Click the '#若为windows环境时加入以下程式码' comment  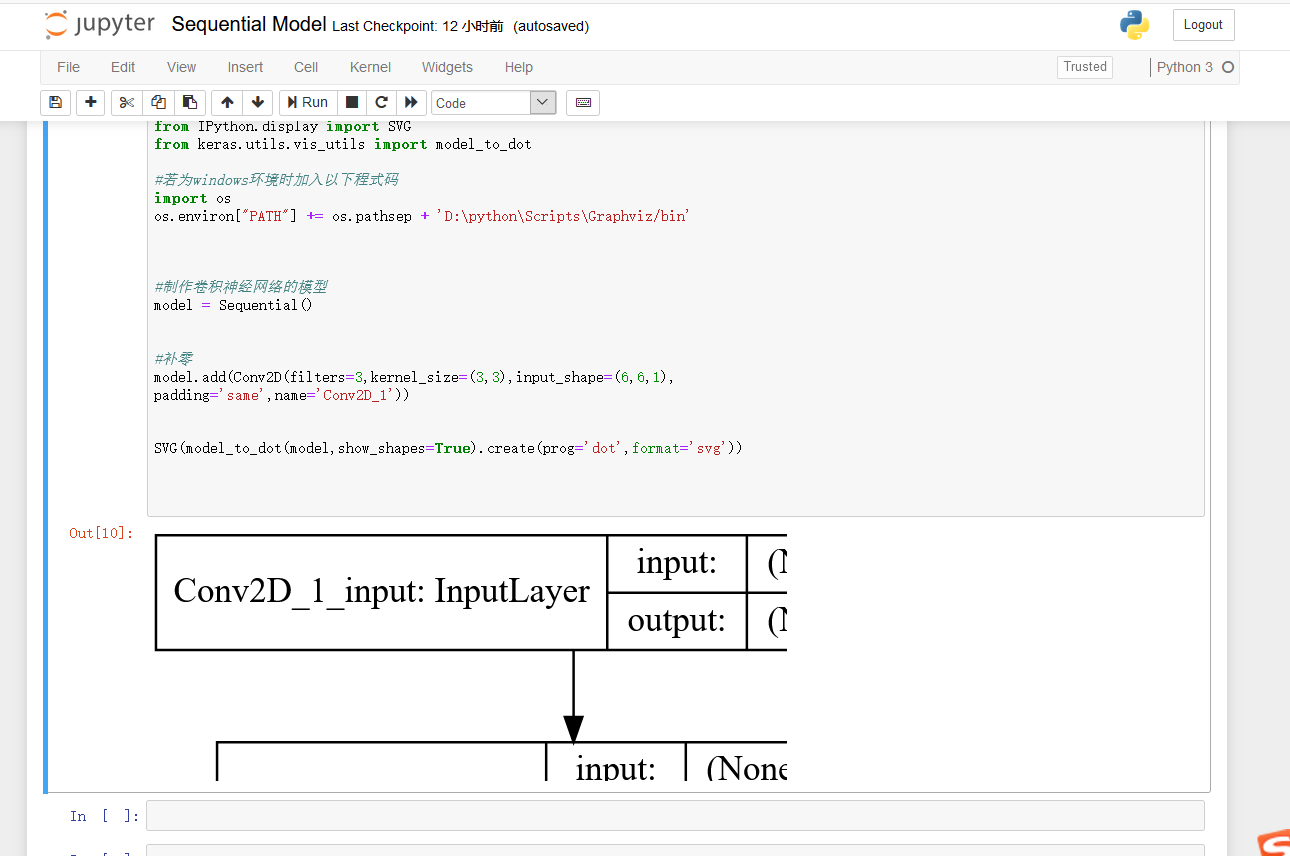click(x=276, y=180)
